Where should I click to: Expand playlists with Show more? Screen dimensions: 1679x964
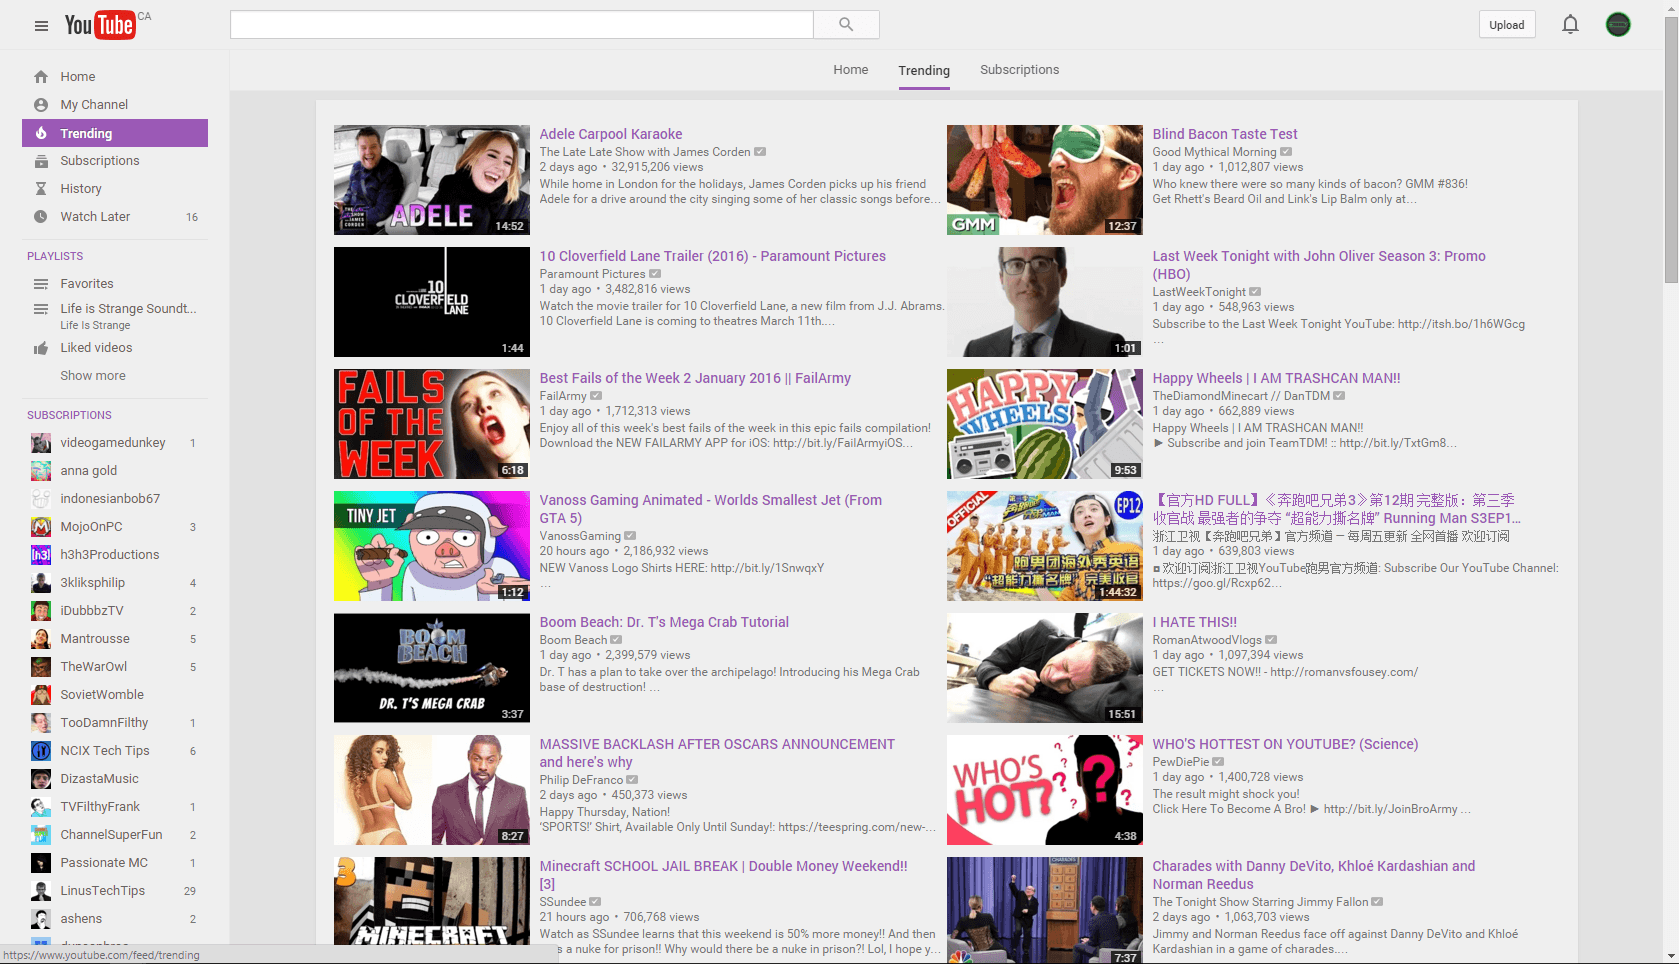pos(93,376)
